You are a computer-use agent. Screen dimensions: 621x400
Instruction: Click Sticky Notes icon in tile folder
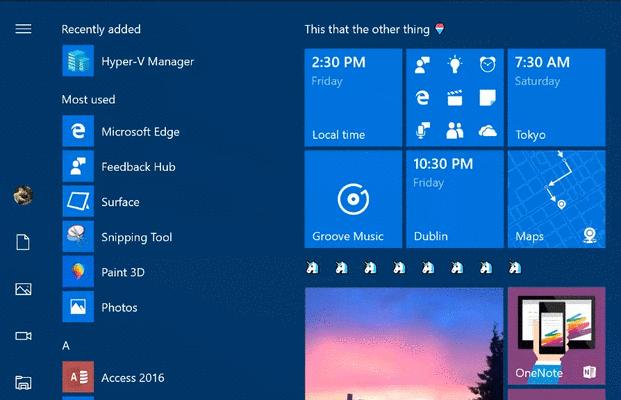[x=488, y=97]
